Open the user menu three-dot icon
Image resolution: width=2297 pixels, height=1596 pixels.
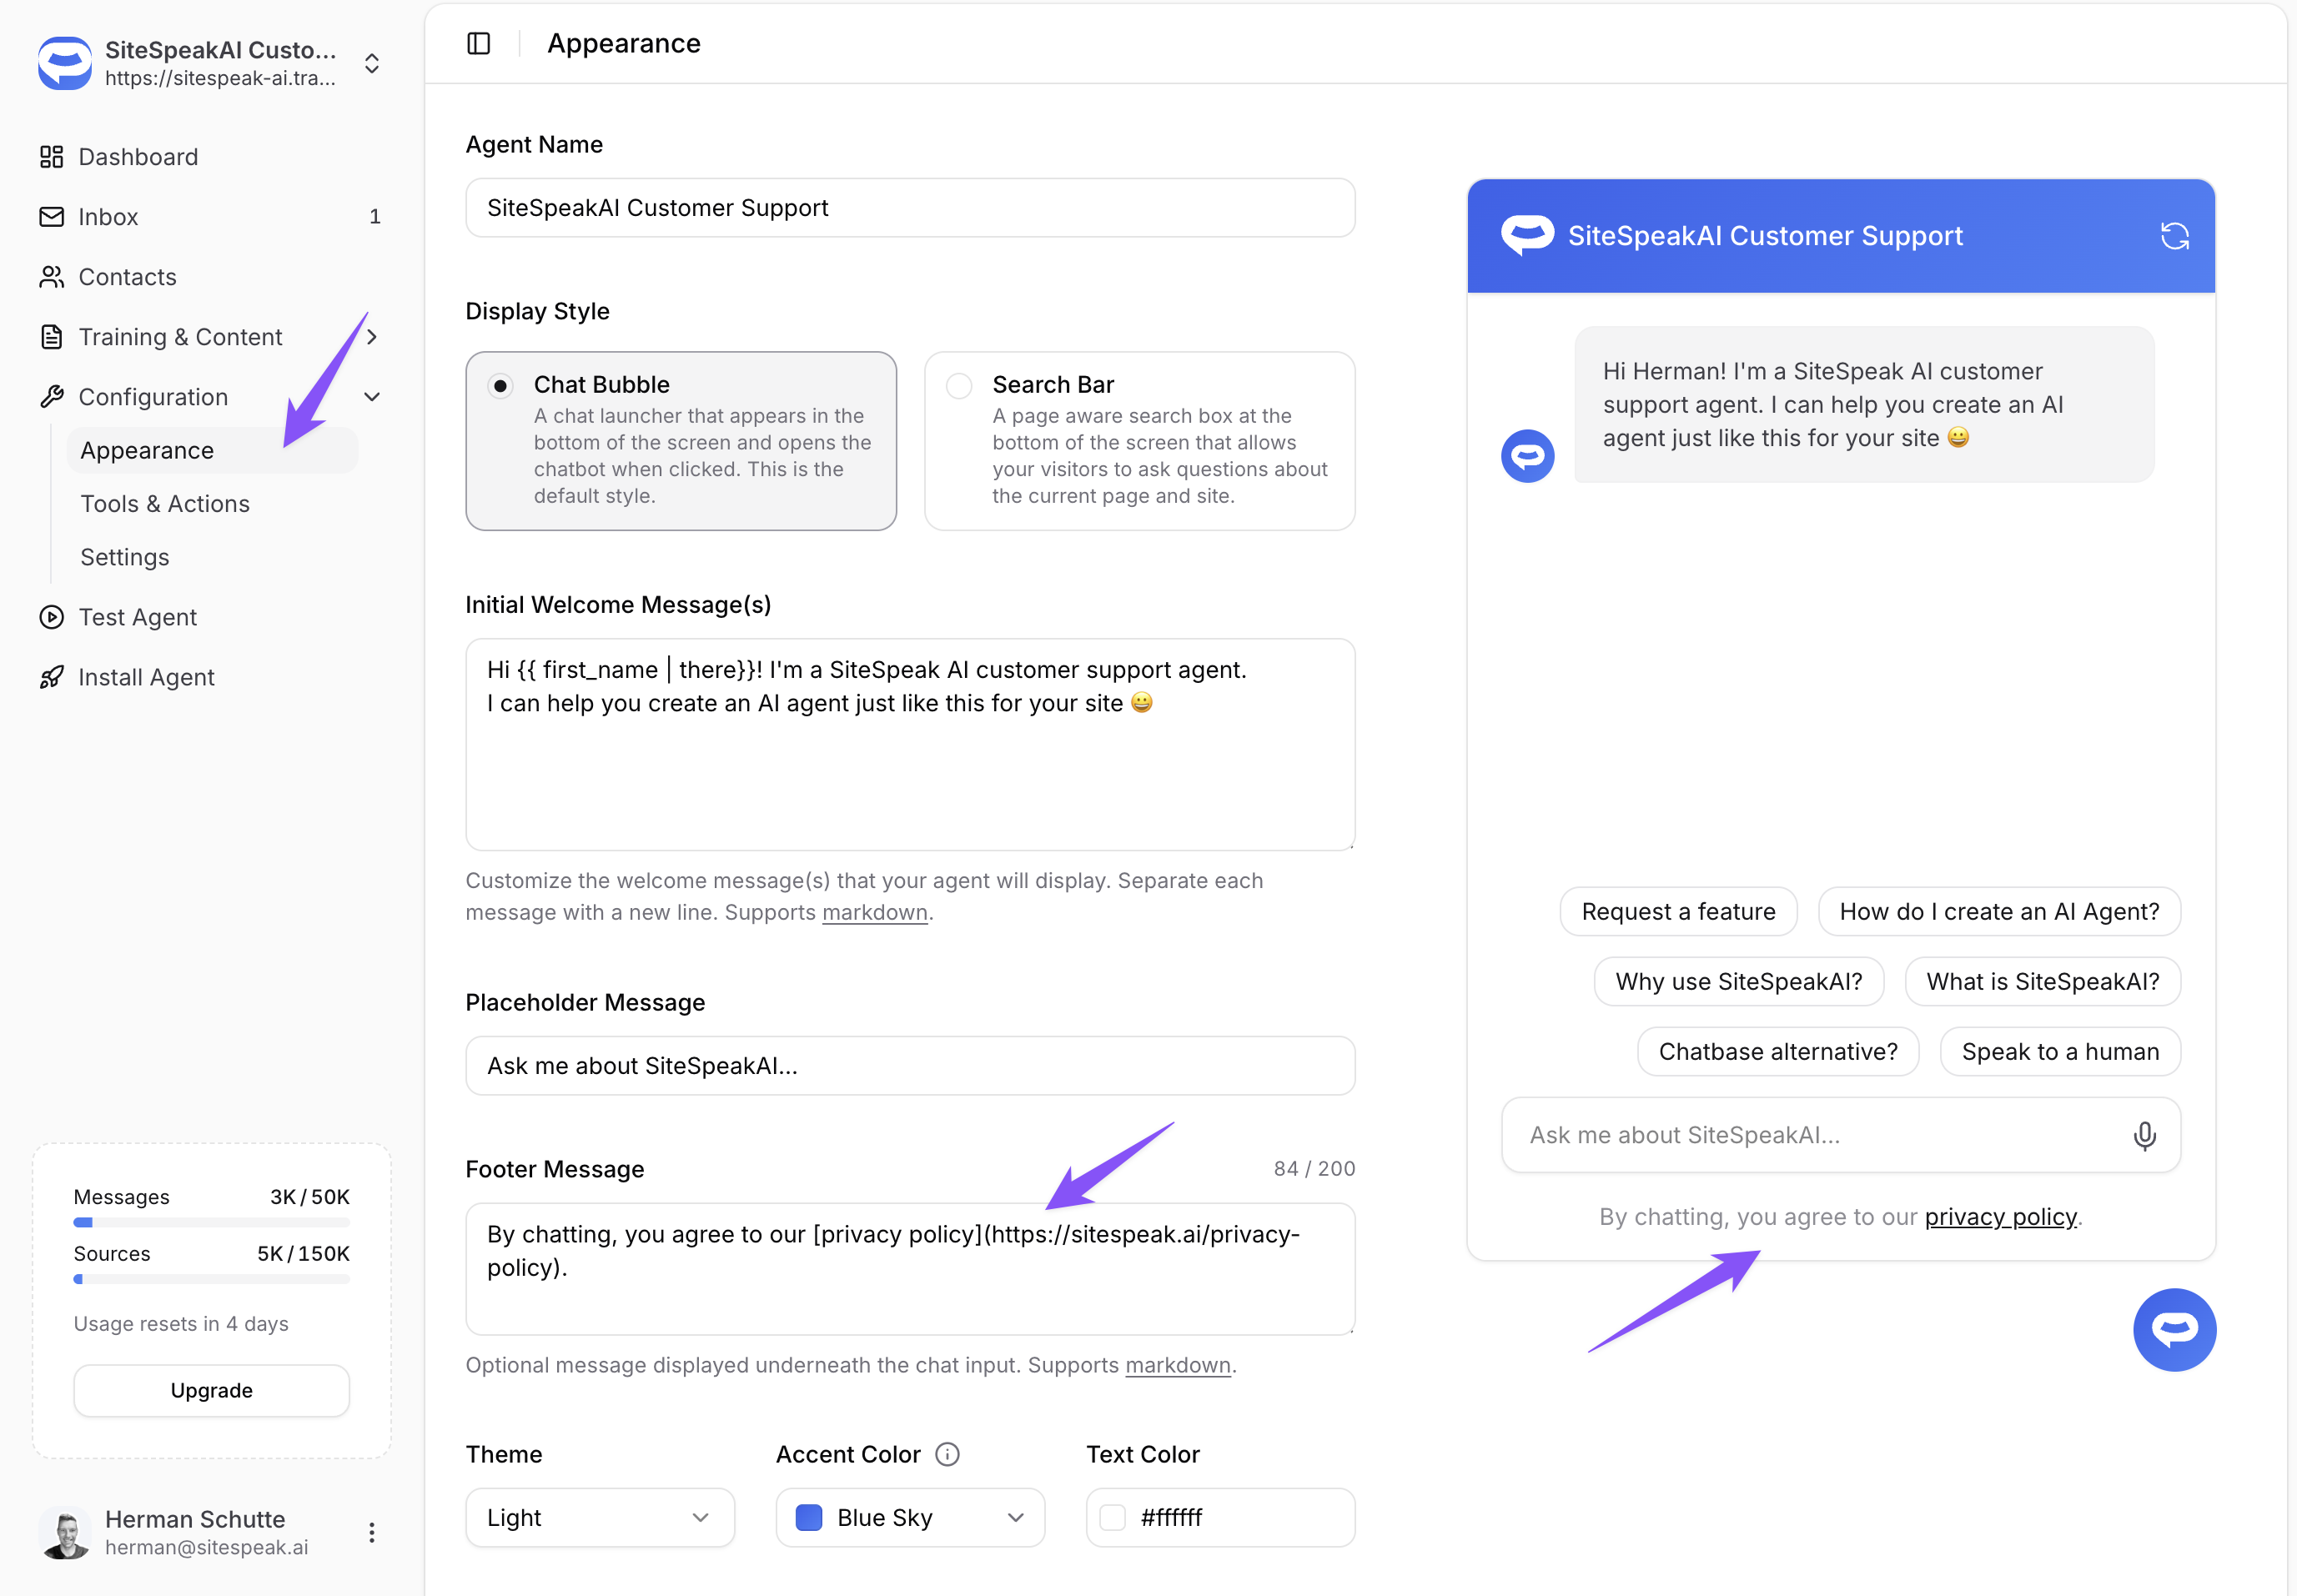[x=371, y=1532]
